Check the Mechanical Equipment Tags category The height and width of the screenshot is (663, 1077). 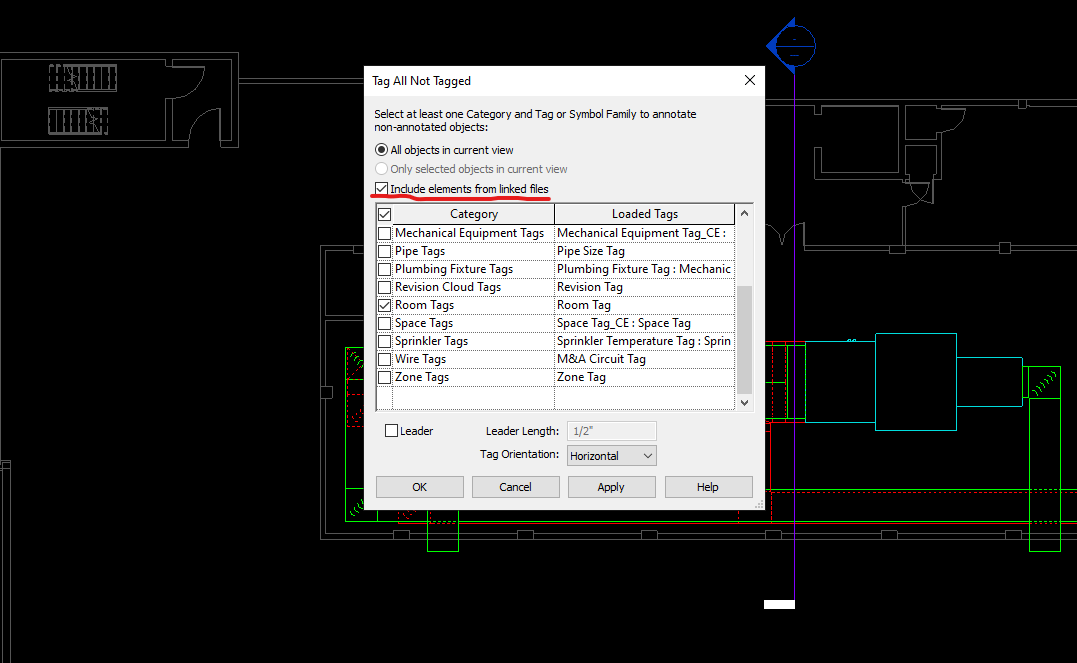[x=385, y=232]
